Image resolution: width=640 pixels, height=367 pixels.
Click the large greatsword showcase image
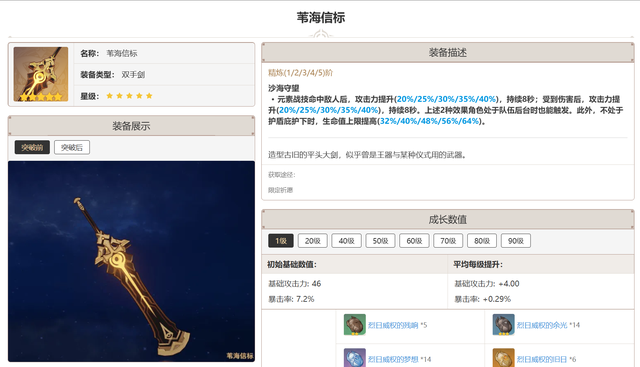point(131,261)
